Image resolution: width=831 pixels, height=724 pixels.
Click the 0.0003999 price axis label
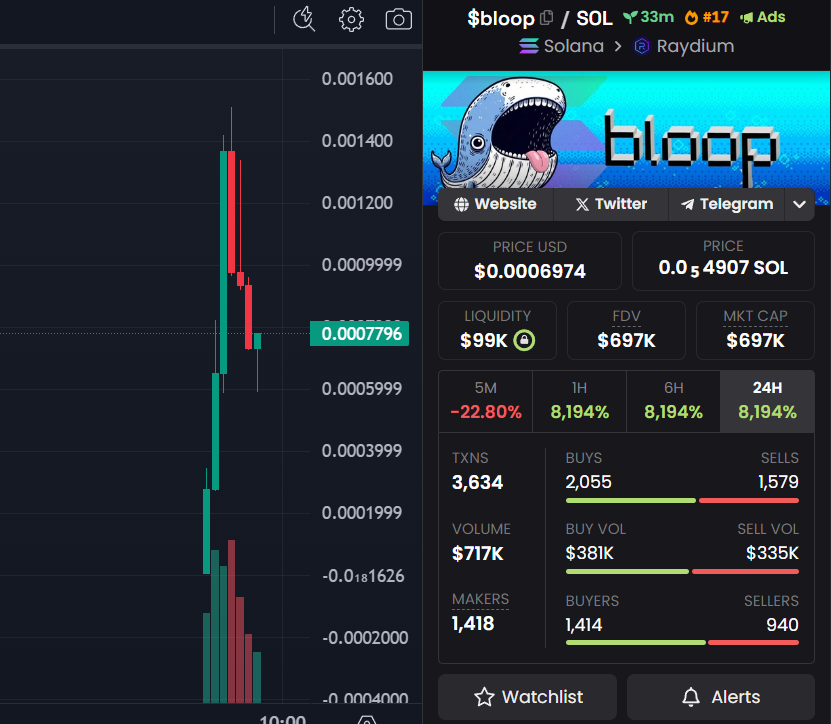point(362,451)
